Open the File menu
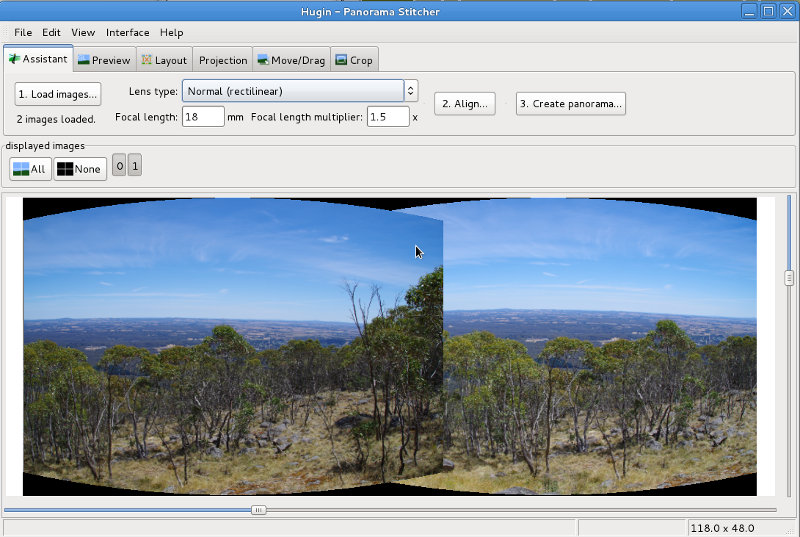 coord(23,33)
